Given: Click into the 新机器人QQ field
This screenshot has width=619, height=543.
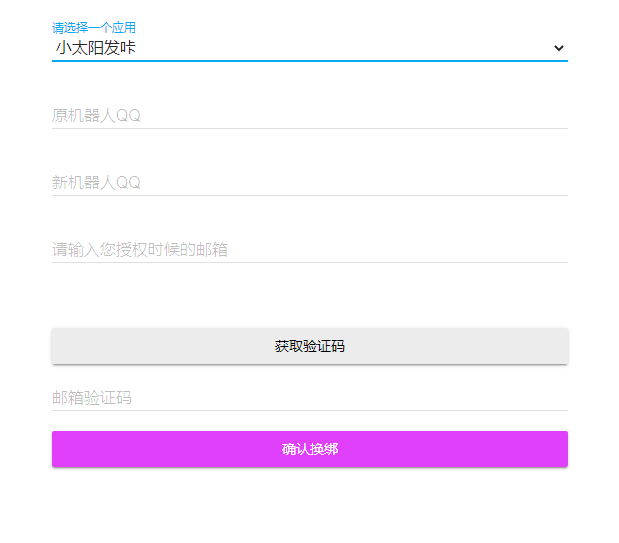Looking at the screenshot, I should [x=309, y=182].
